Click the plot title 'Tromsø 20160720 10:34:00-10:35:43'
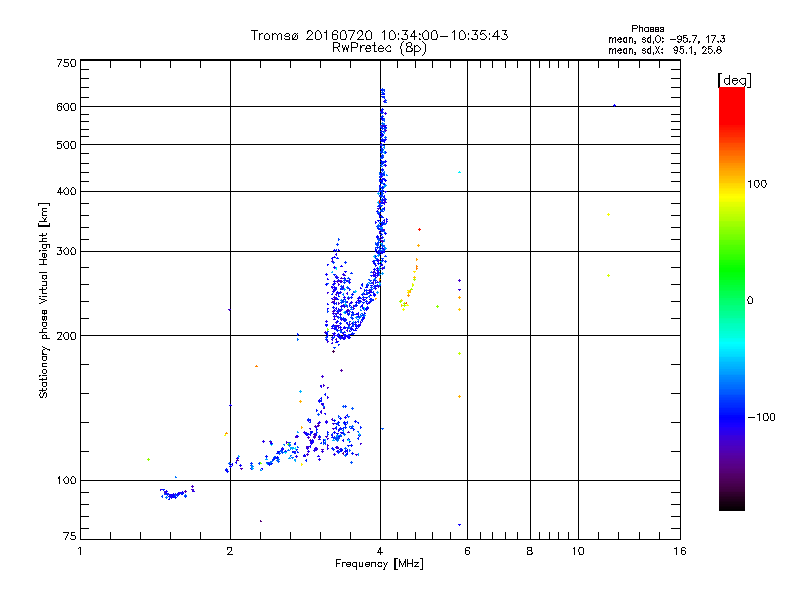The image size is (800, 600). click(379, 35)
